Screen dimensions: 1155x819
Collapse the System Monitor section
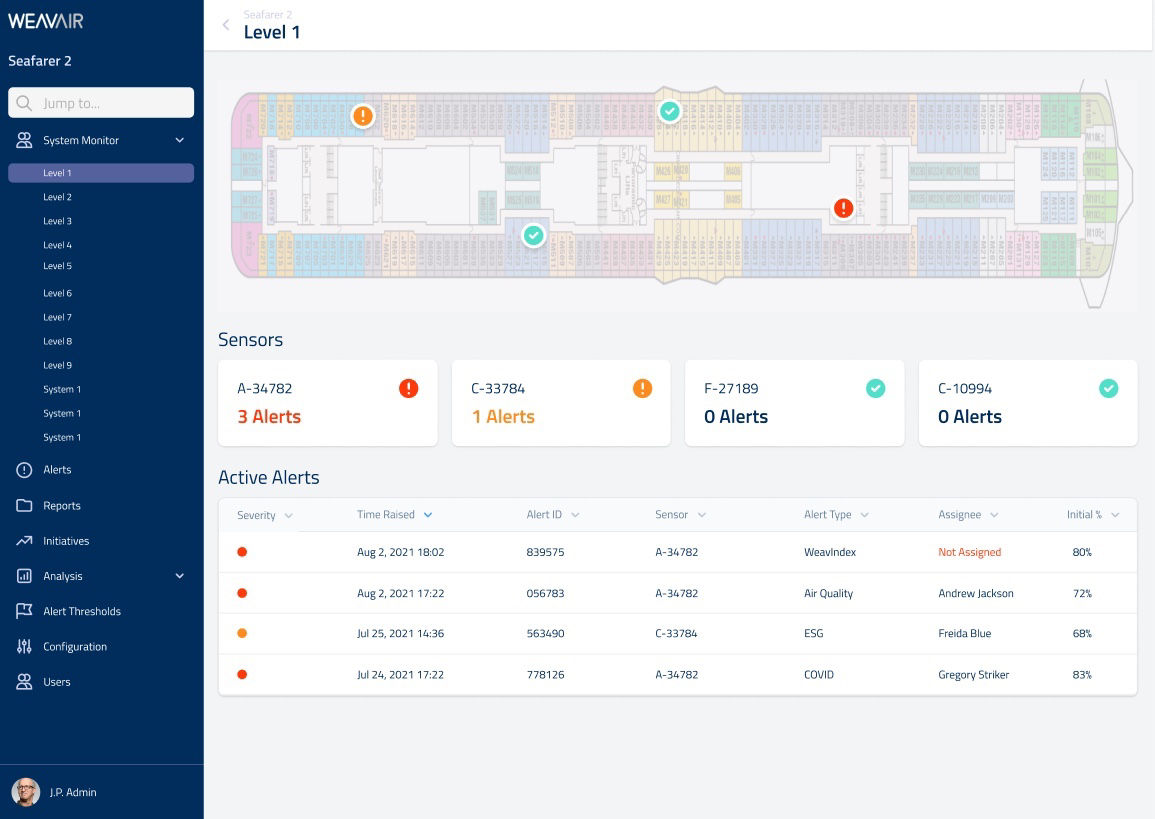[178, 140]
